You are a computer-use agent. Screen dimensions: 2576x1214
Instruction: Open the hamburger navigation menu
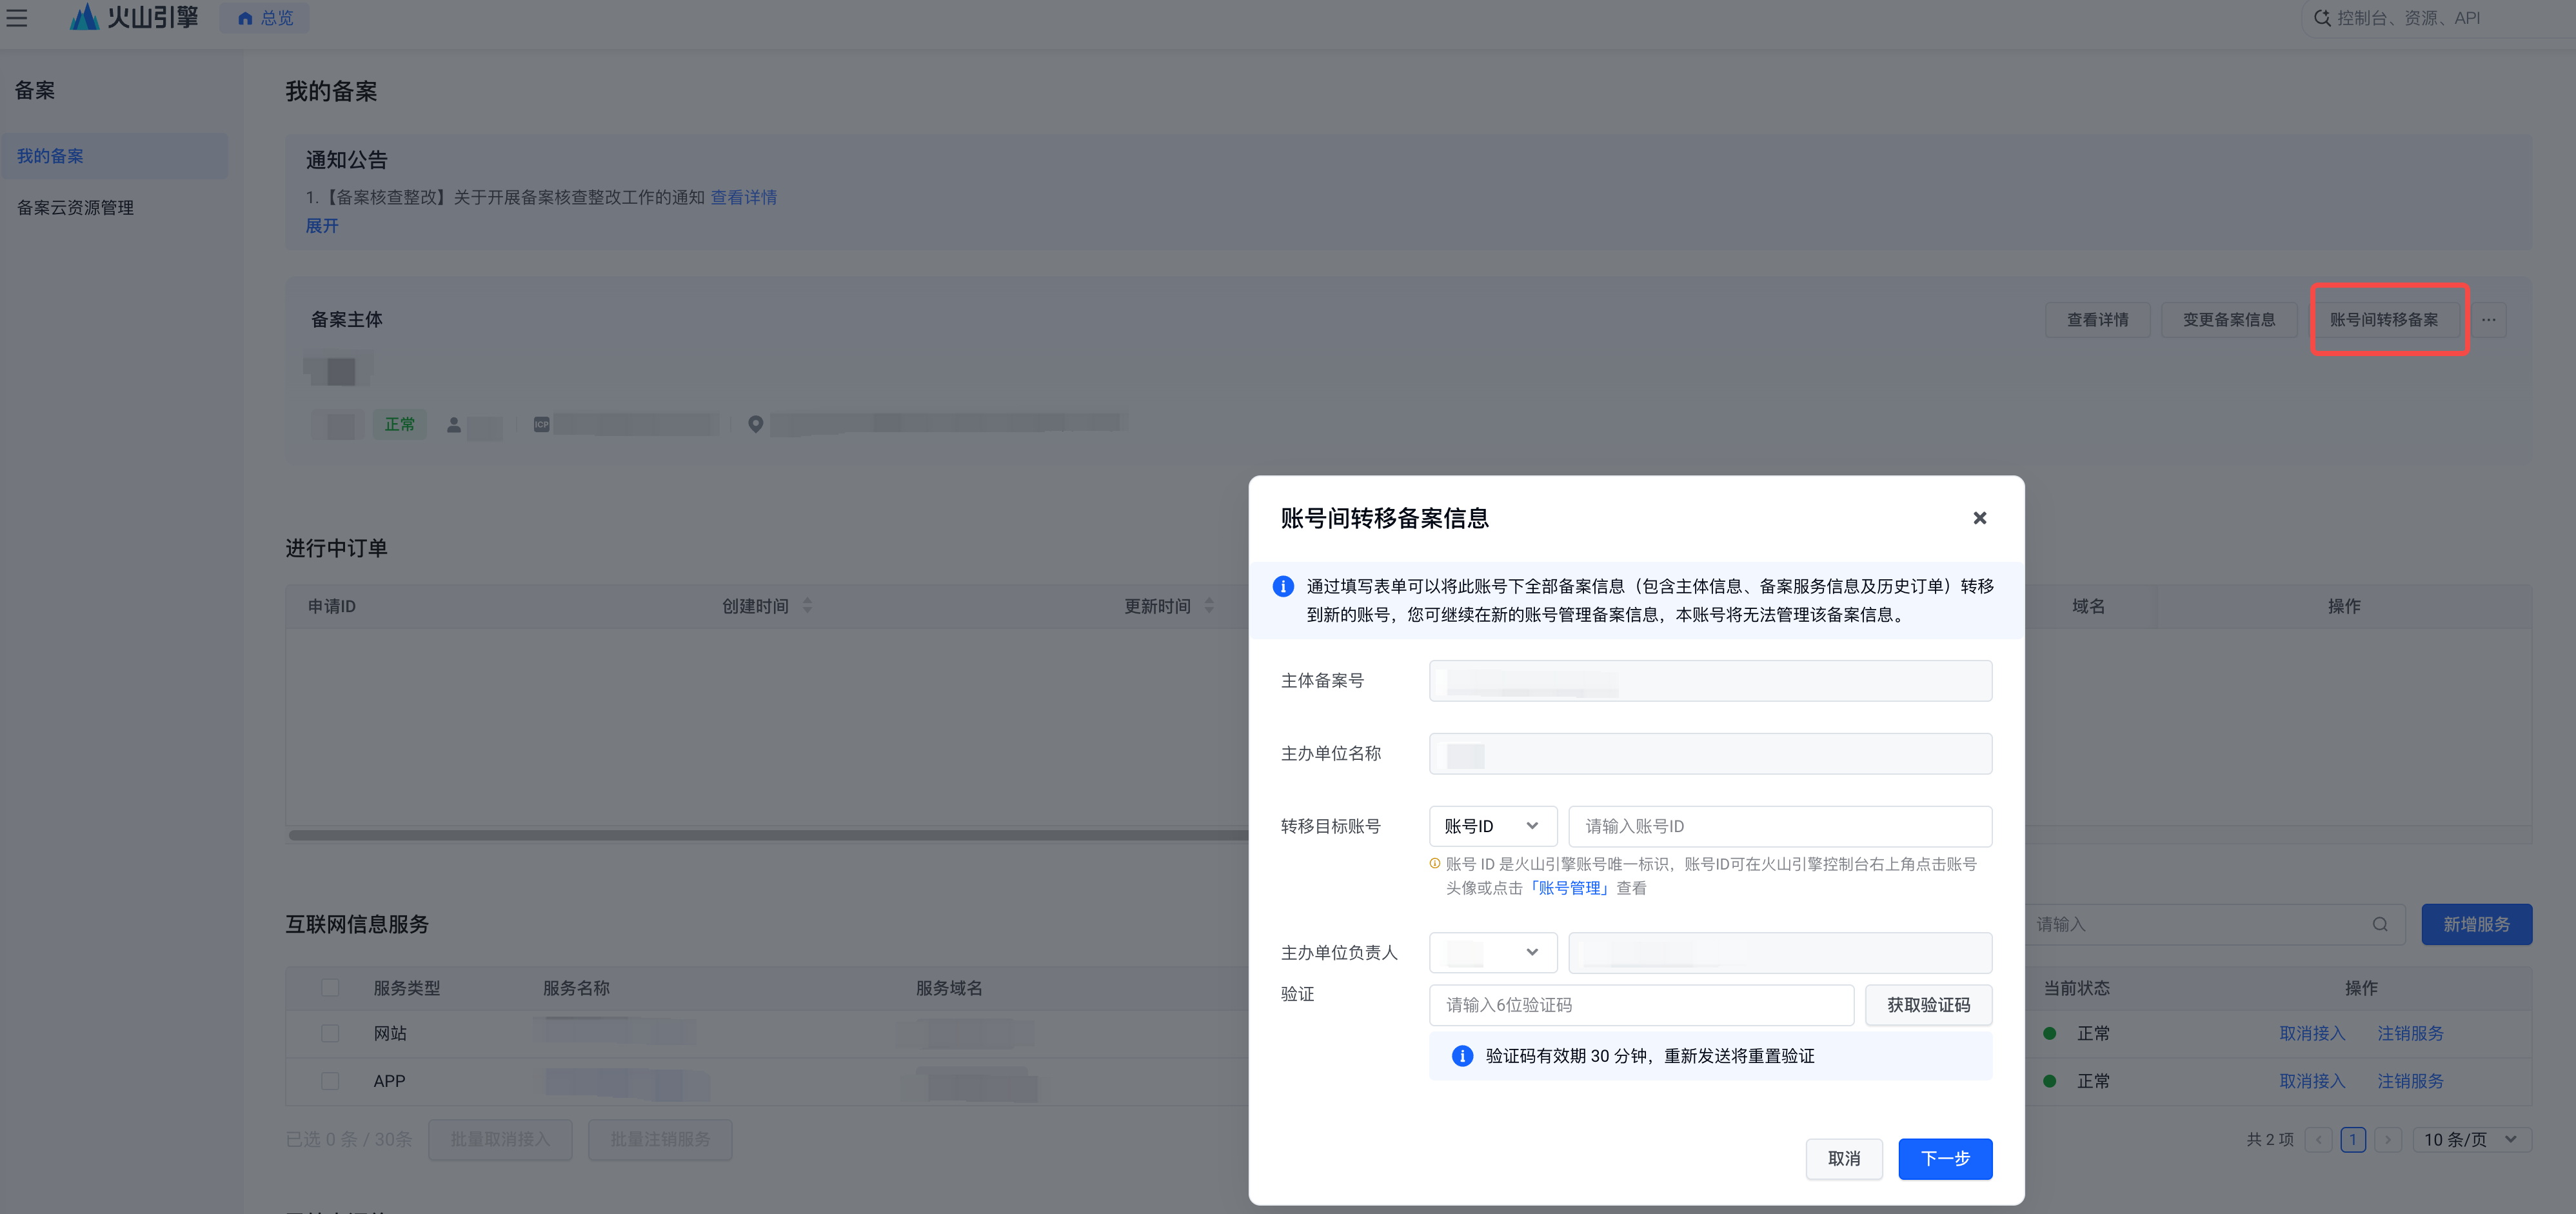coord(17,18)
